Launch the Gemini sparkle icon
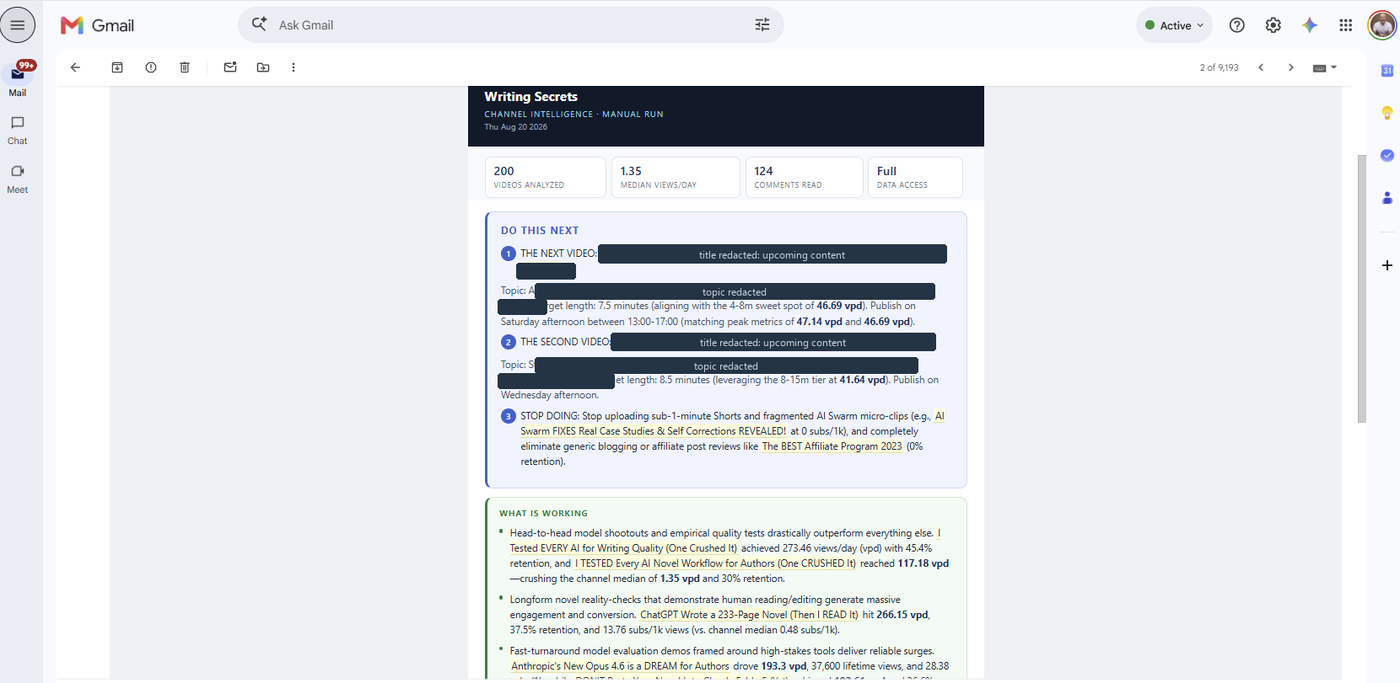1400x683 pixels. coord(1310,25)
